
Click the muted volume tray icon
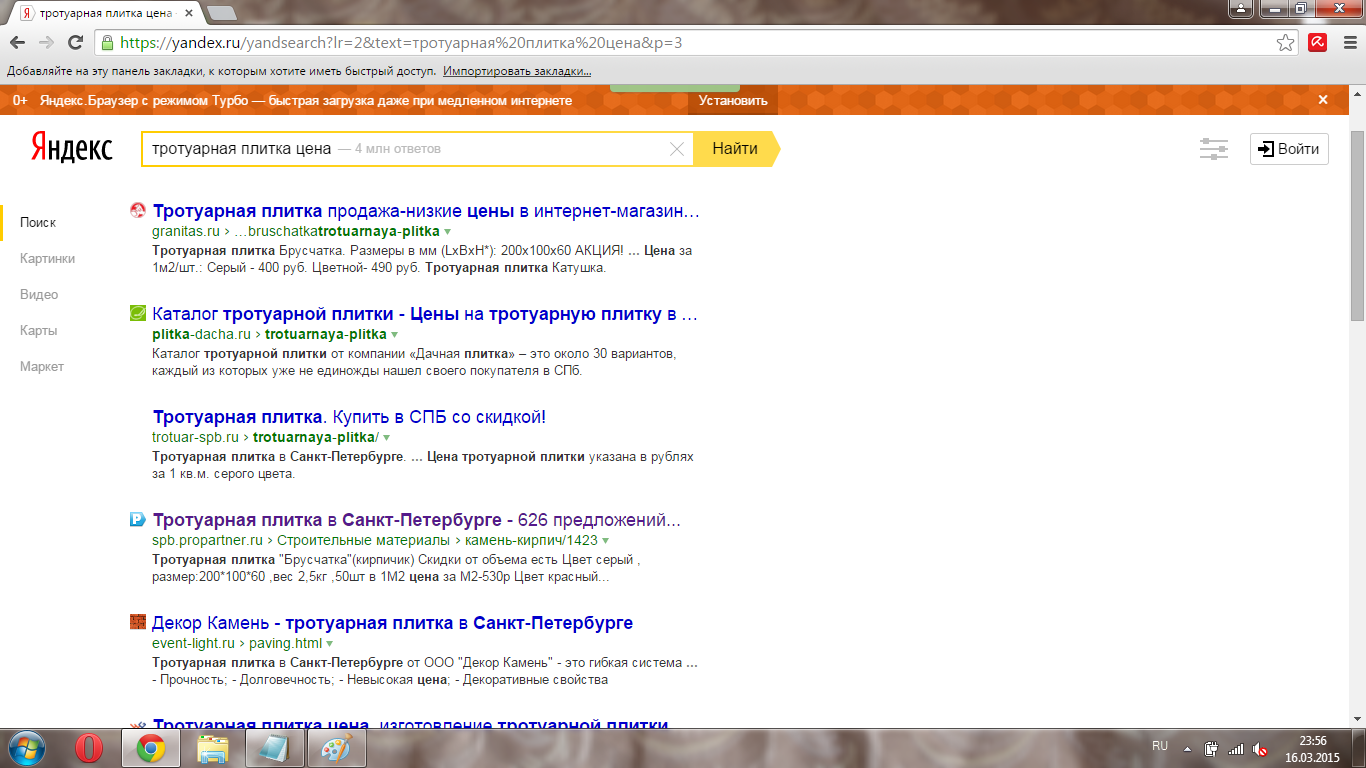[1261, 749]
